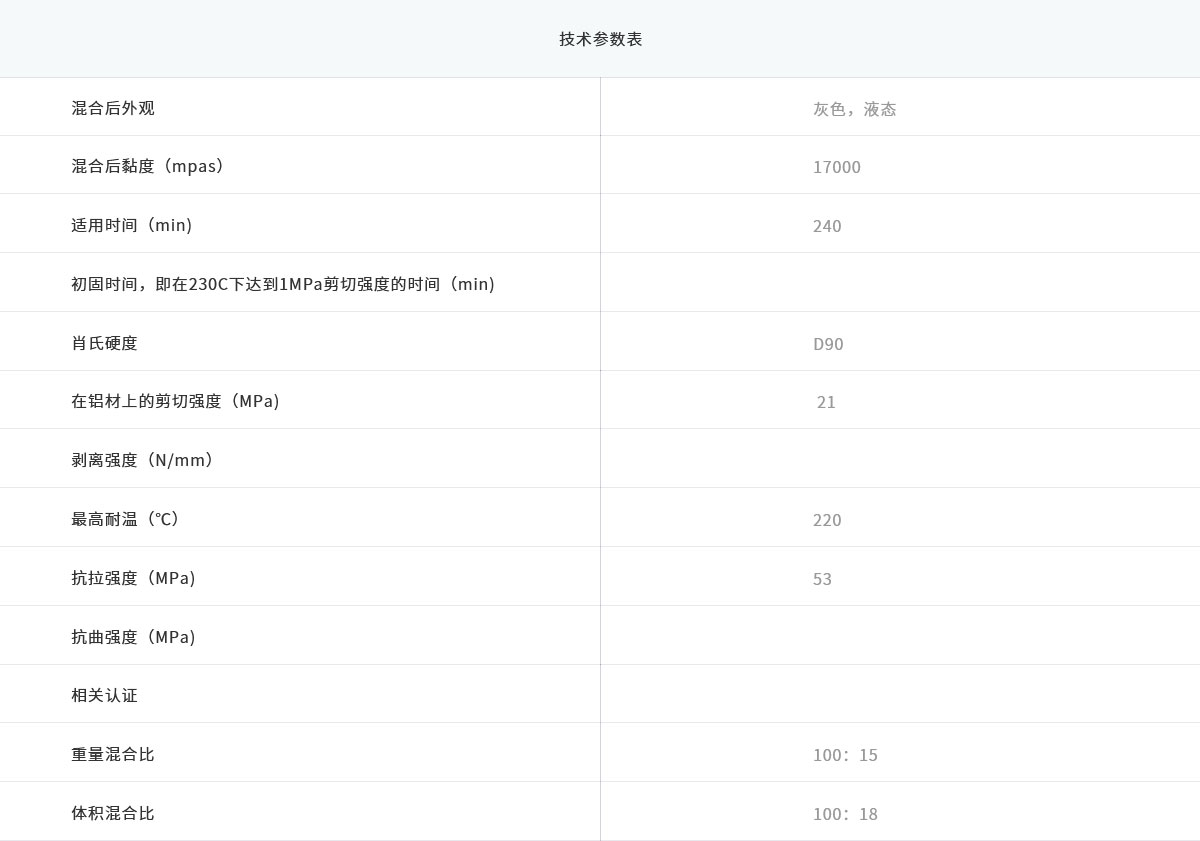Select the 最高耐温（℃）row label
Viewport: 1200px width, 841px height.
[x=124, y=519]
